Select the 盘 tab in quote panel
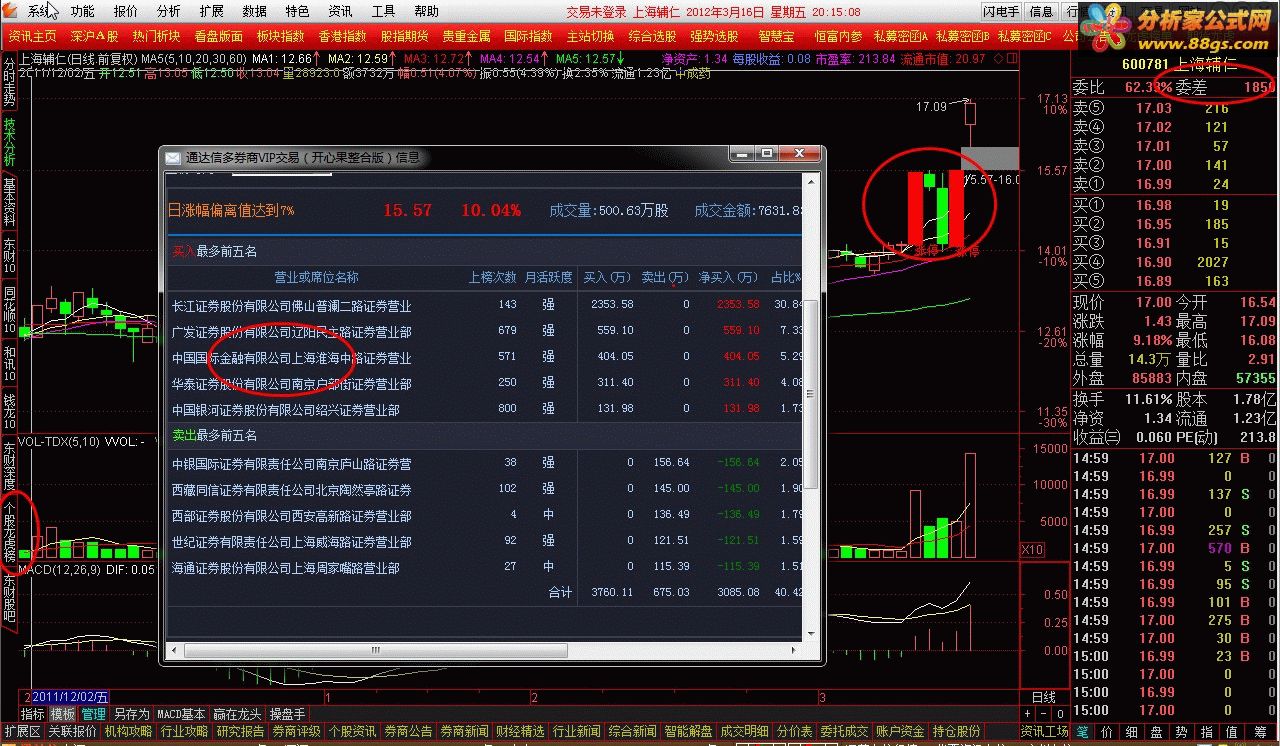The image size is (1280, 746). tap(1155, 732)
